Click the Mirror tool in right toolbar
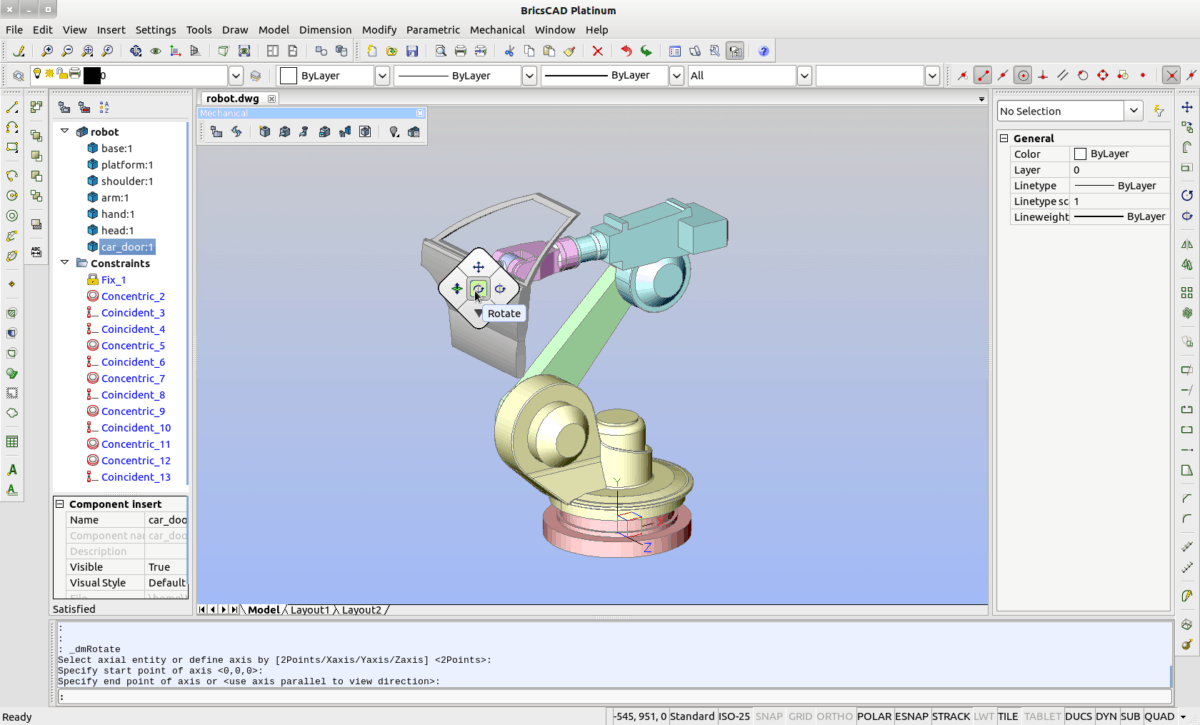The width and height of the screenshot is (1200, 725). (1187, 243)
